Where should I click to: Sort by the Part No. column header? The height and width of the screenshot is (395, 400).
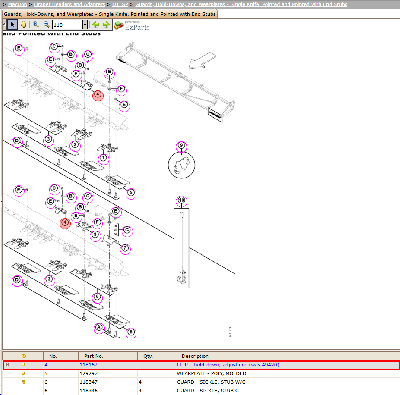pyautogui.click(x=108, y=356)
